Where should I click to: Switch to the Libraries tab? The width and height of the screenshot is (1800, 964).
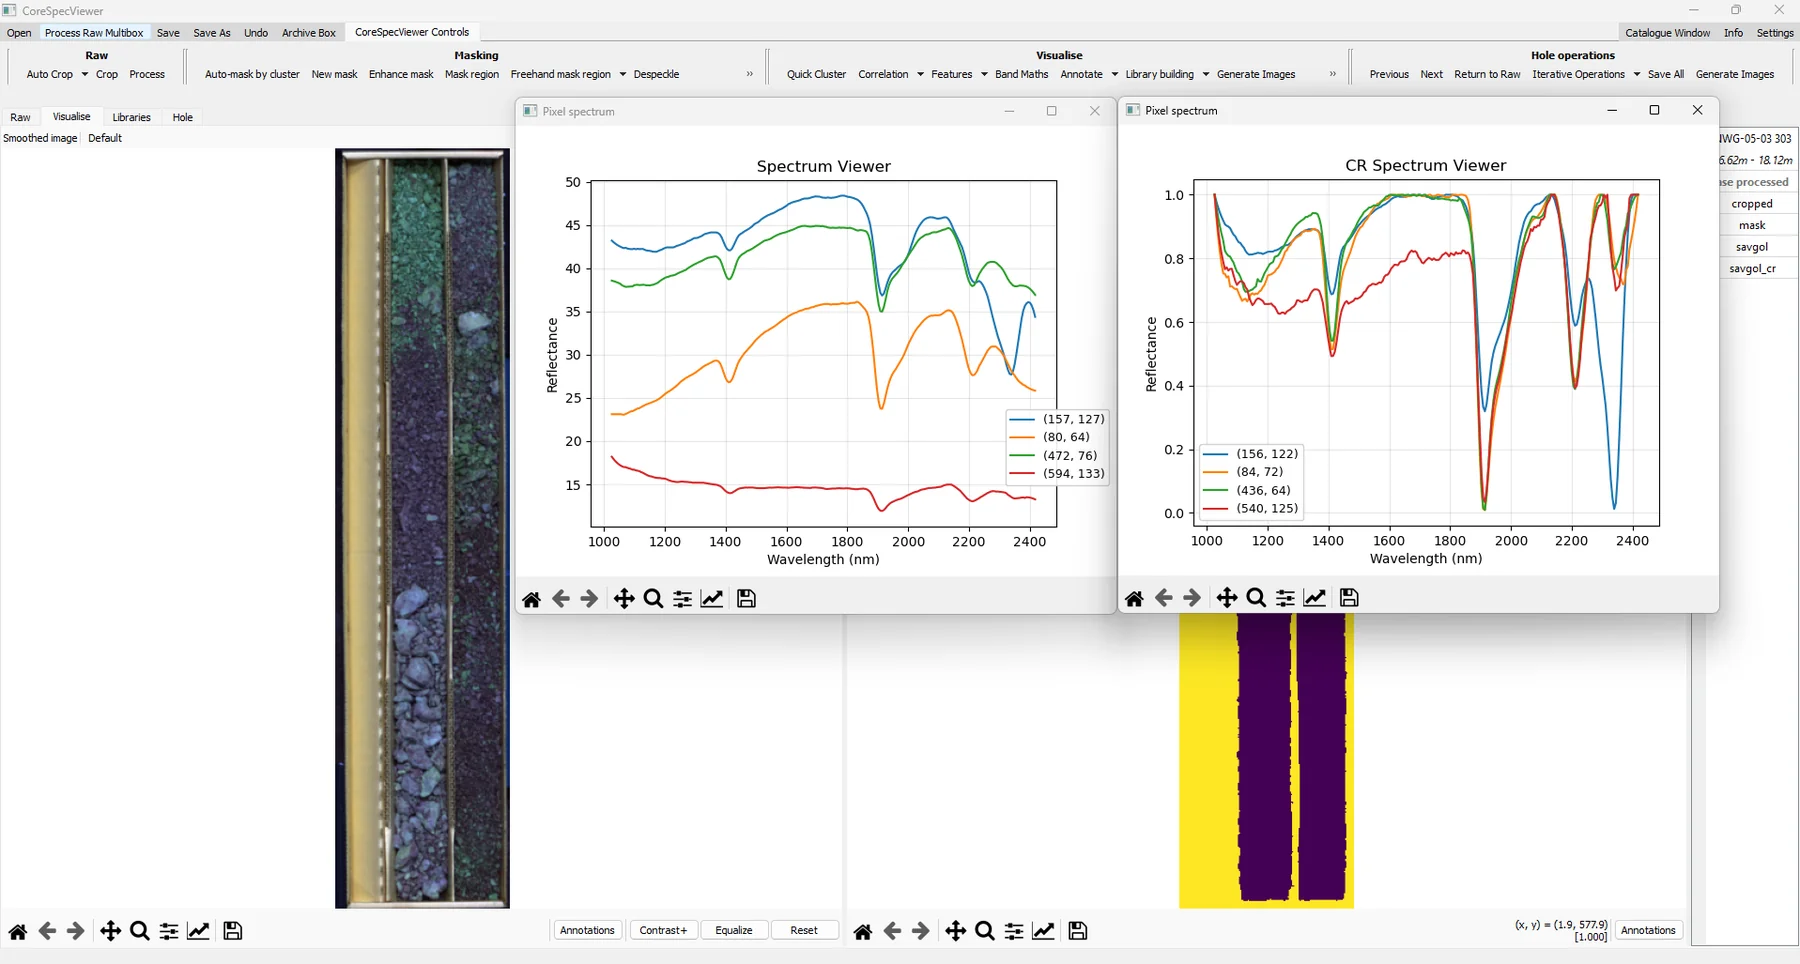[x=131, y=117]
